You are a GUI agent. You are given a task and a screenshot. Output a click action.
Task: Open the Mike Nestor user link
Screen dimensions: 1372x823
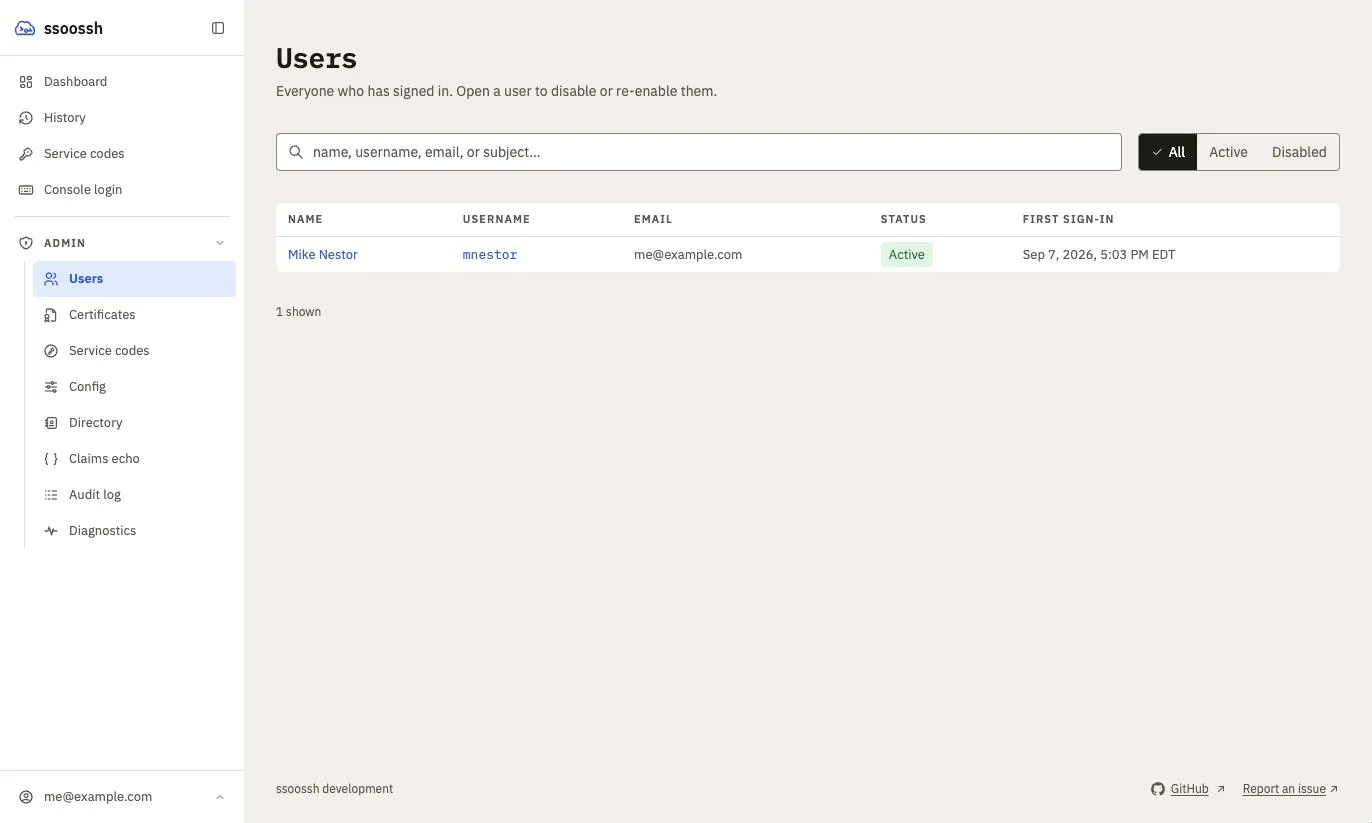point(322,255)
